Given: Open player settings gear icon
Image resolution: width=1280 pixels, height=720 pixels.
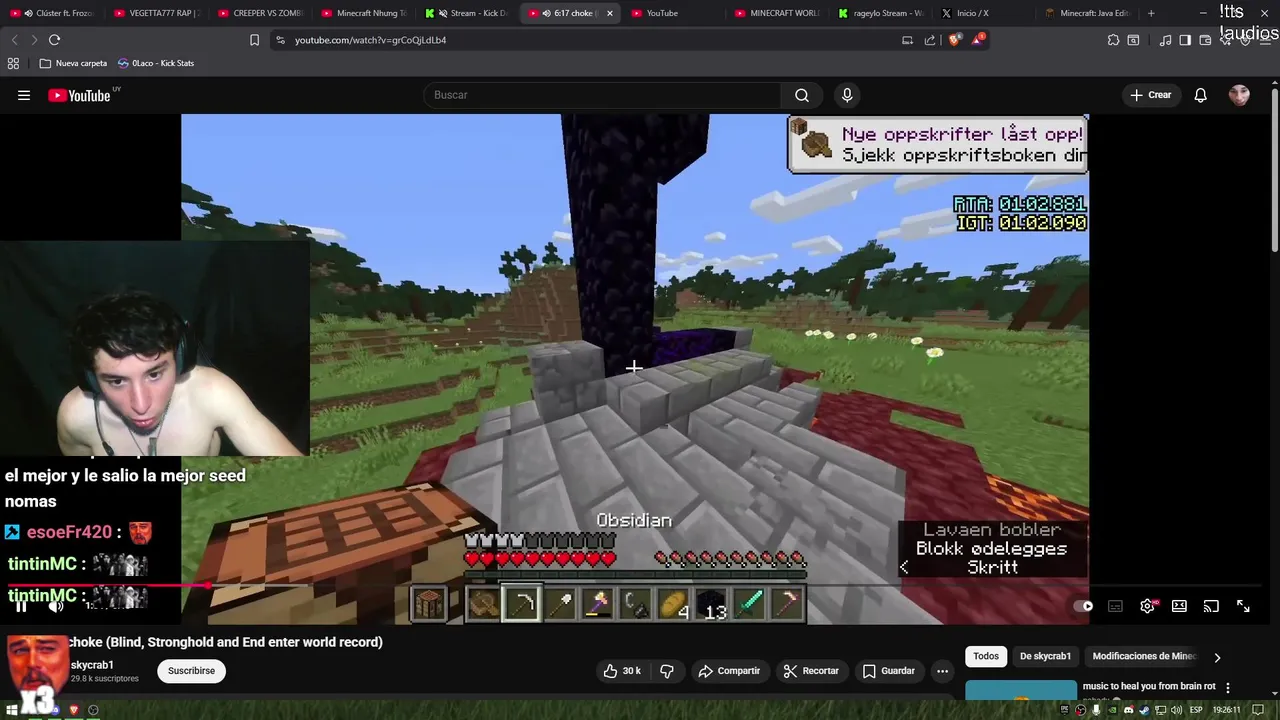Looking at the screenshot, I should tap(1147, 606).
